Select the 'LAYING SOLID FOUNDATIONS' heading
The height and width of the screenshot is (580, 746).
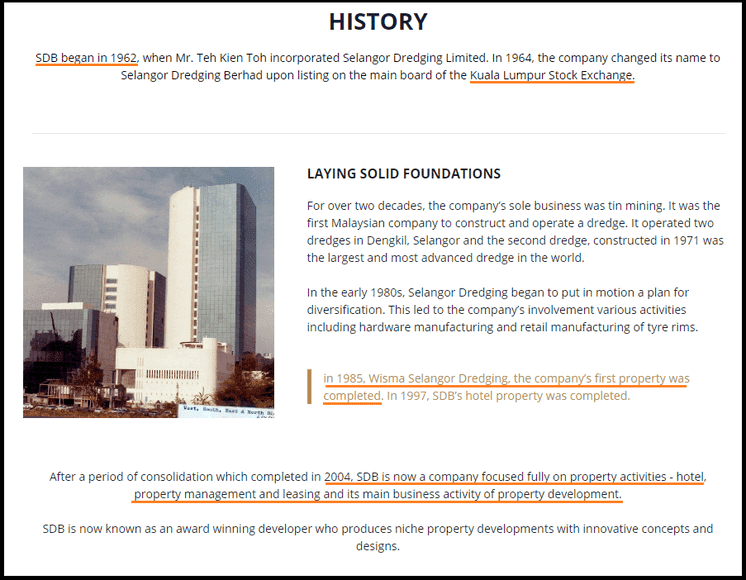[x=403, y=174]
